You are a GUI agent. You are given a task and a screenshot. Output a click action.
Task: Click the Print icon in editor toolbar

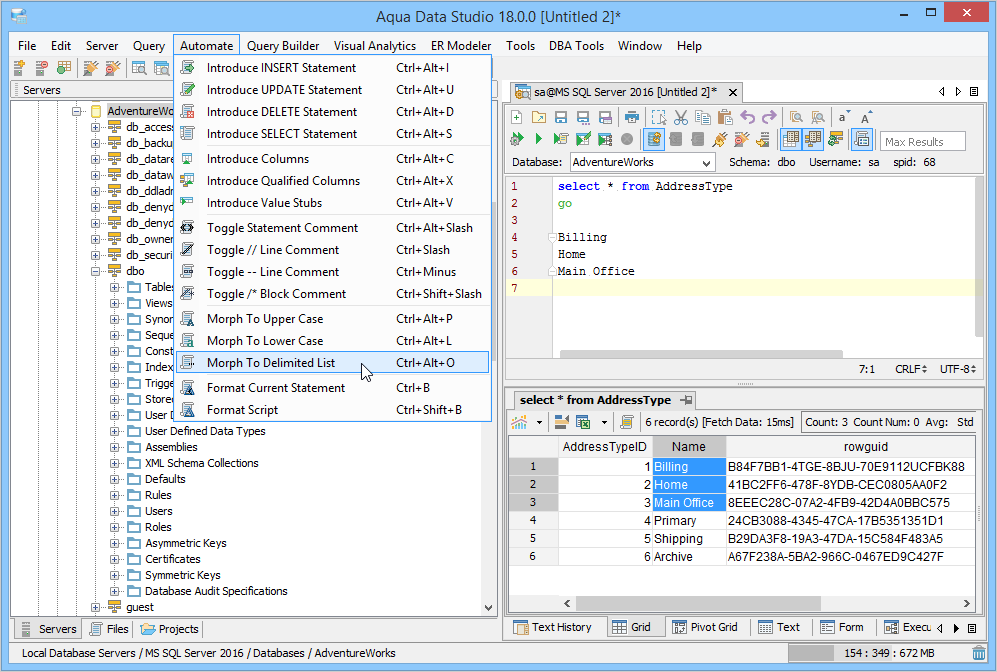pos(631,118)
